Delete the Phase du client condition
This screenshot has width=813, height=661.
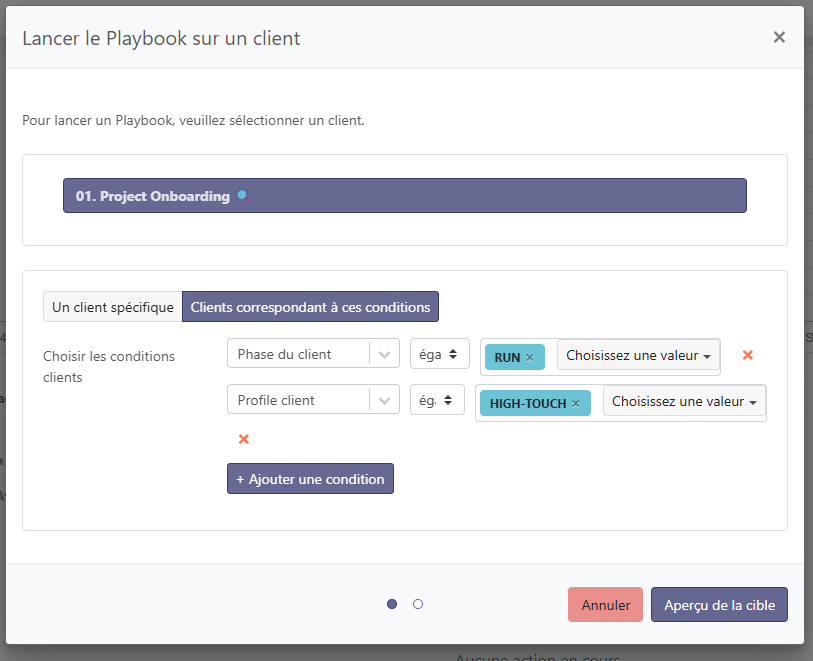pyautogui.click(x=747, y=355)
